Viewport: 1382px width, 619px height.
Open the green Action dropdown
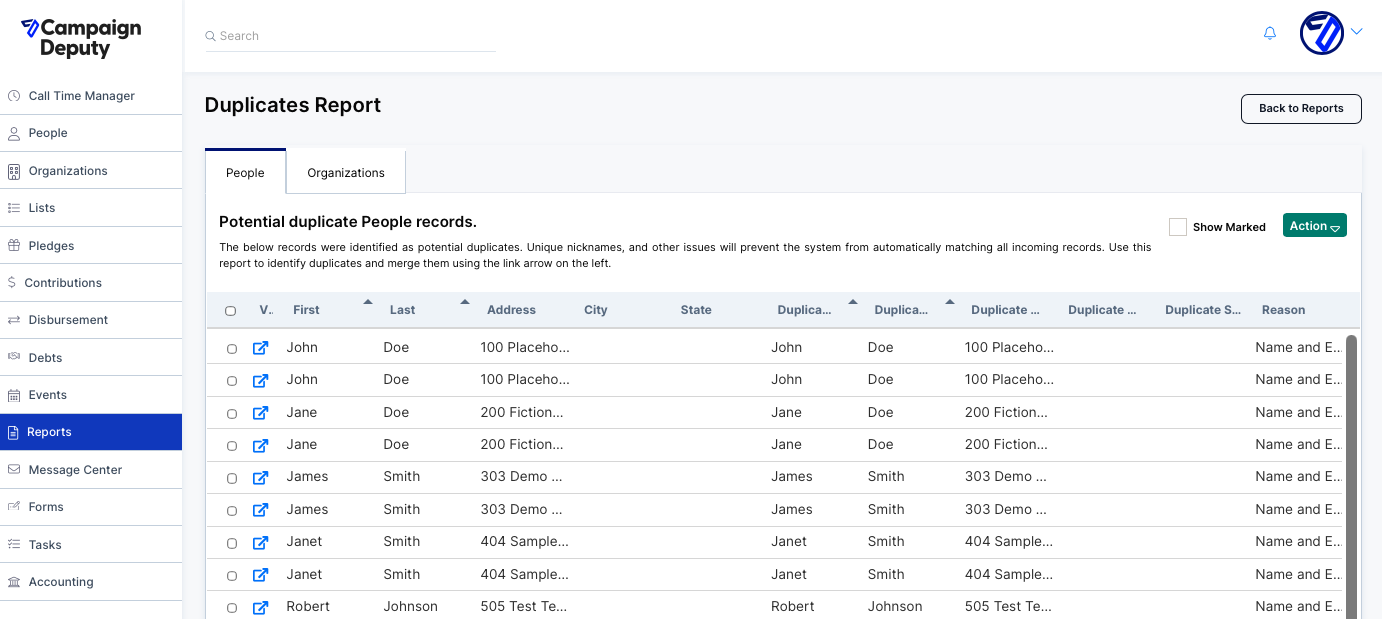[1314, 226]
